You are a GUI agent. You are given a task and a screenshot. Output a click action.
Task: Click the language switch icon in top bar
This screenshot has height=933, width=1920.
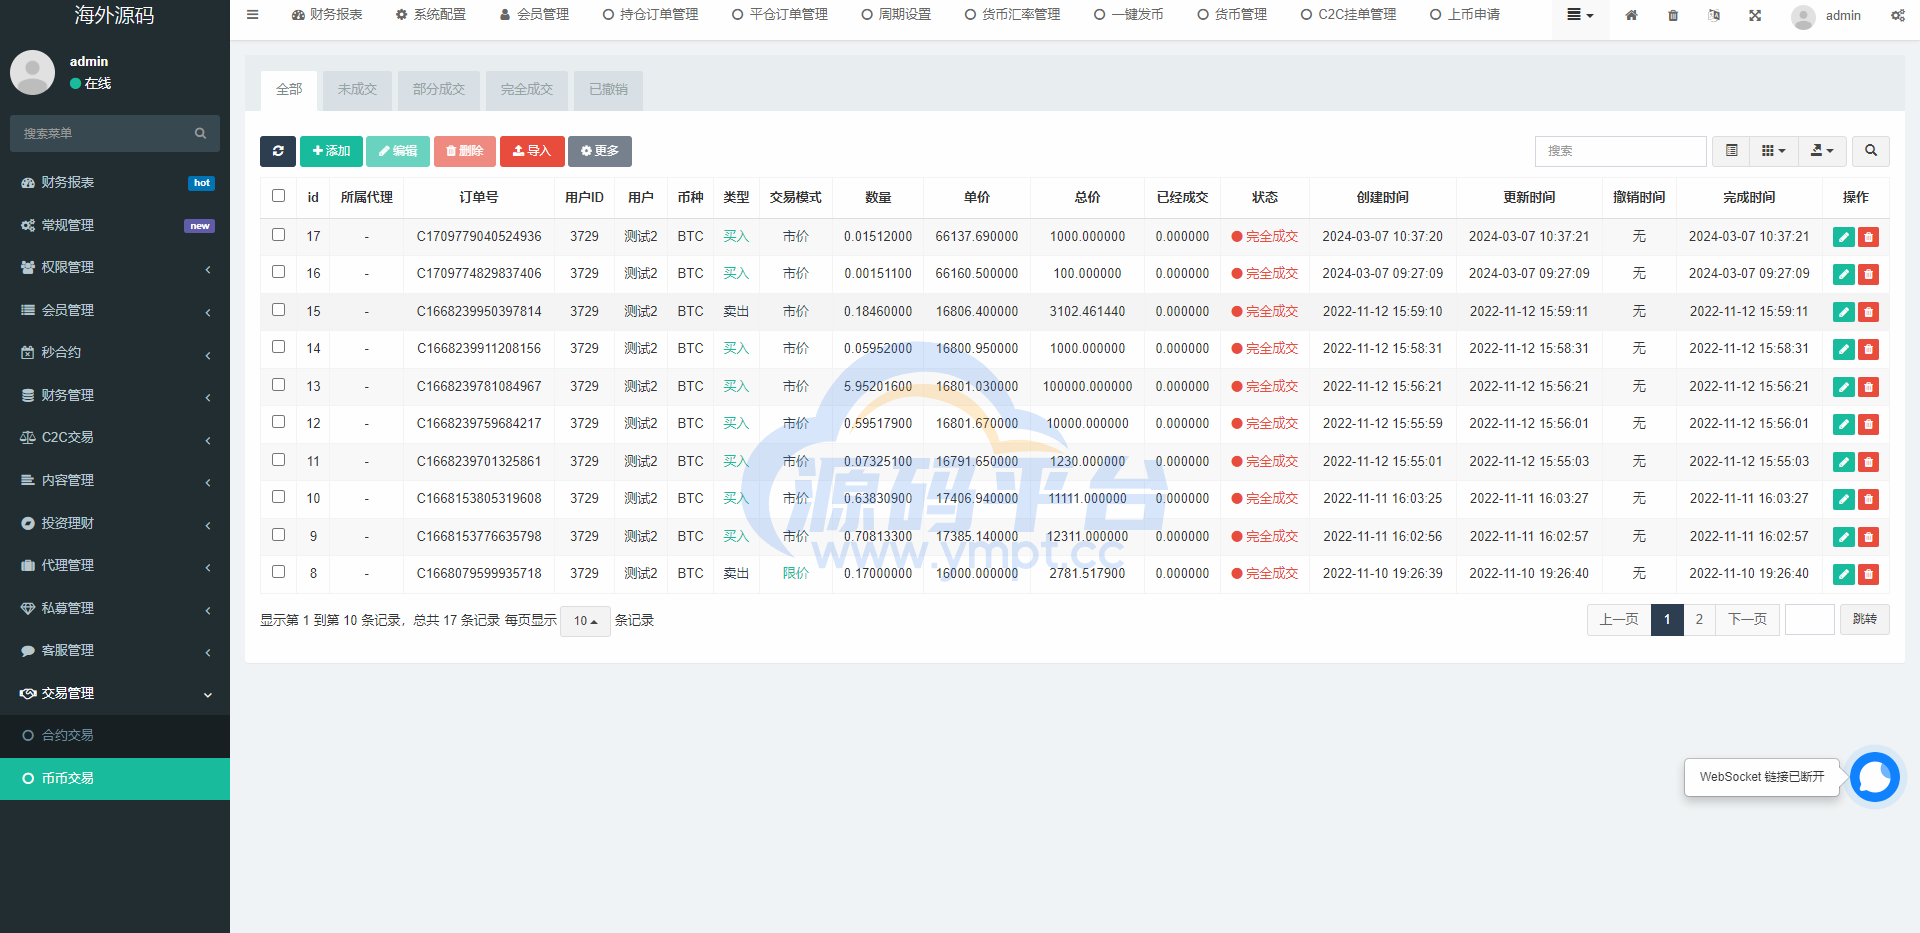click(1714, 15)
